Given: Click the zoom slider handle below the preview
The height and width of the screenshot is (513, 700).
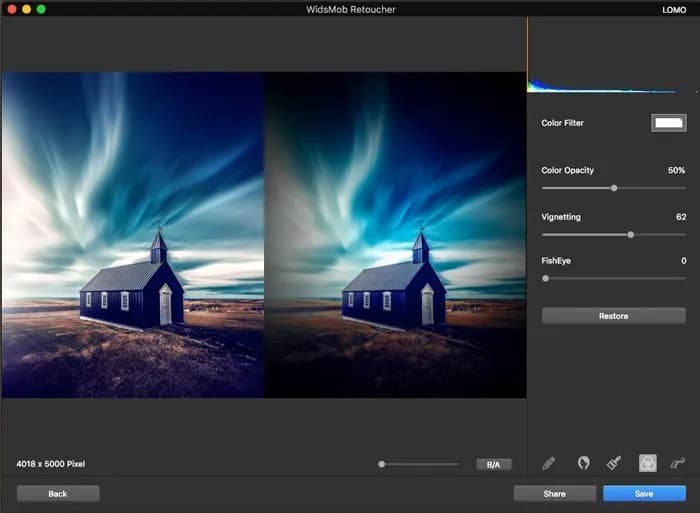Looking at the screenshot, I should pyautogui.click(x=382, y=464).
